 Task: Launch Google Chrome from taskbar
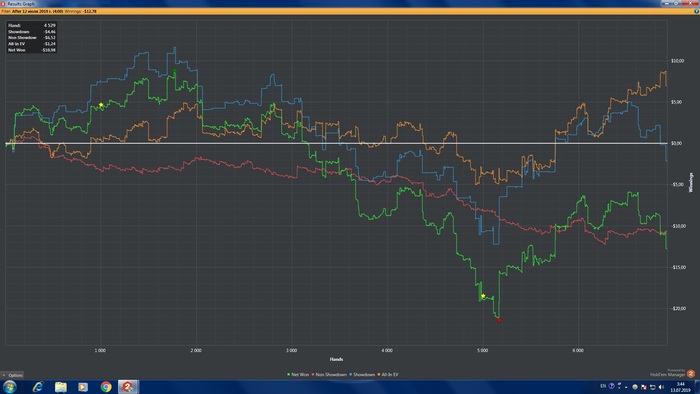[106, 387]
